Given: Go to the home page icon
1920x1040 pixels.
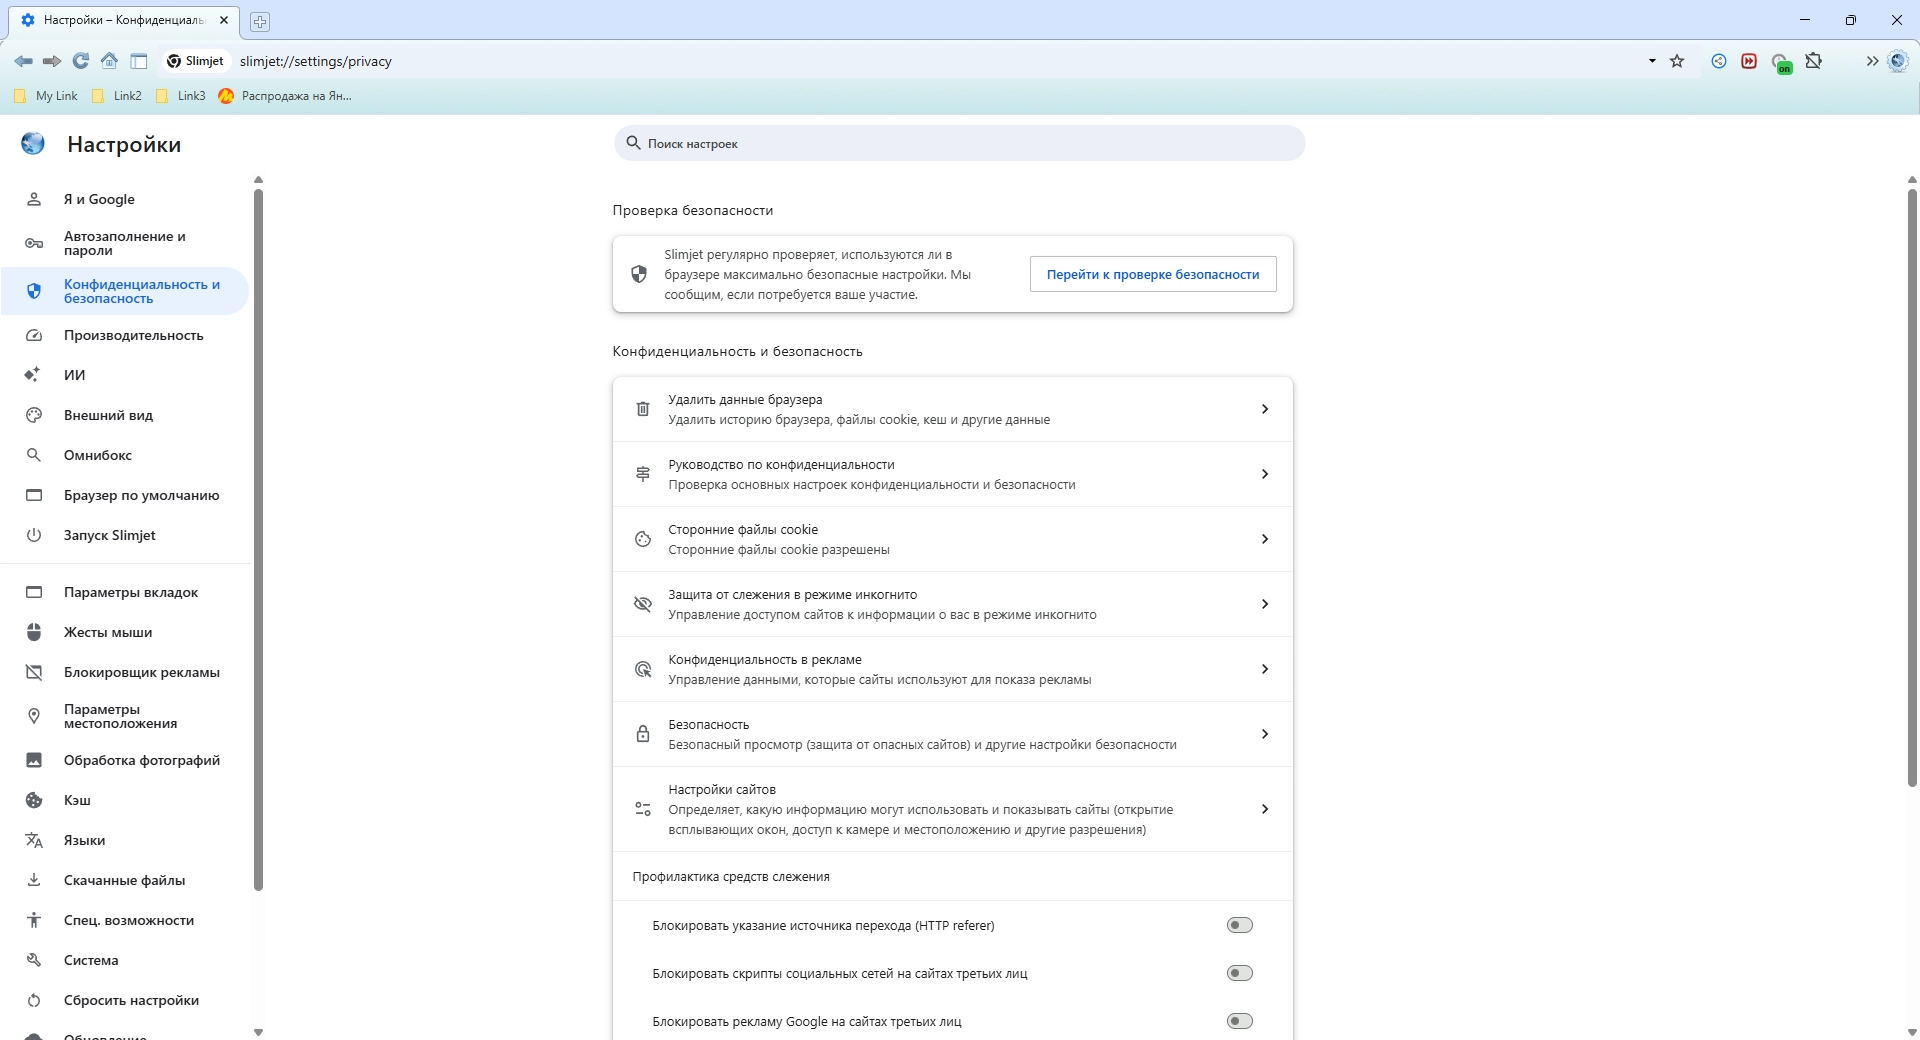Looking at the screenshot, I should coord(110,61).
